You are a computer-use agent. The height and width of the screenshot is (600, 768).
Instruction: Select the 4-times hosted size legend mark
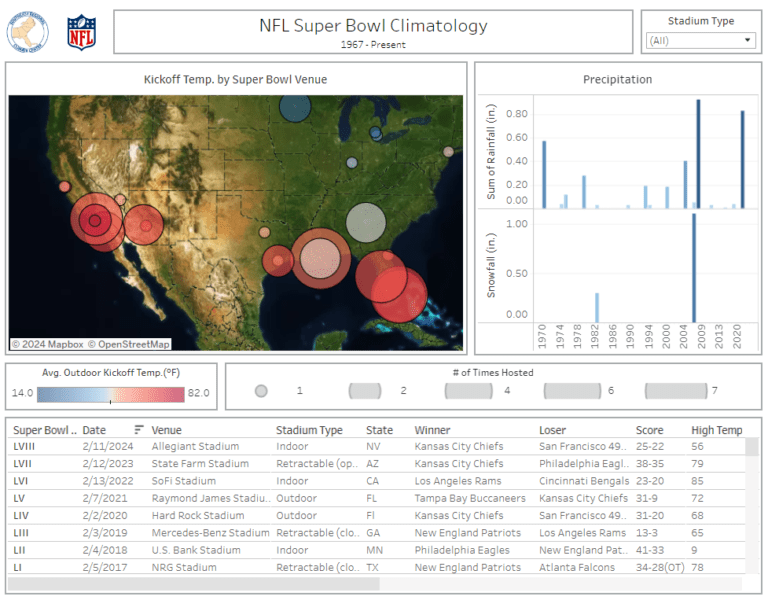pos(469,391)
